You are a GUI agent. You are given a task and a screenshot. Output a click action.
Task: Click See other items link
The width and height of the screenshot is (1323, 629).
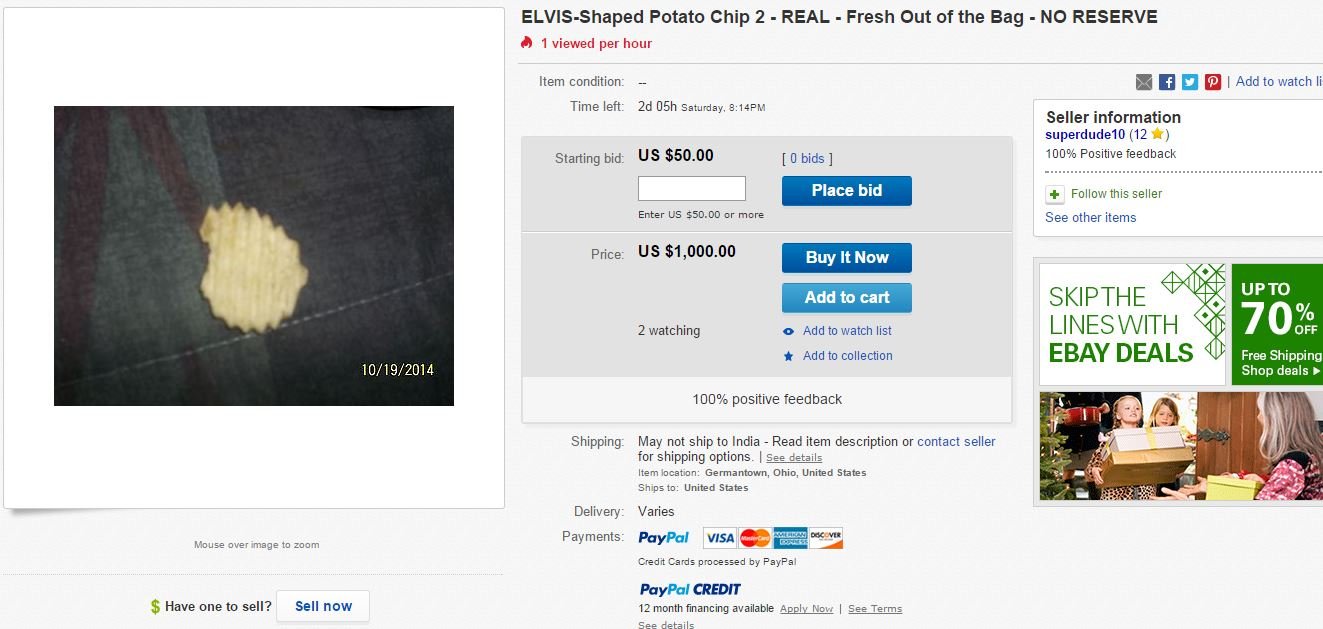pos(1090,217)
